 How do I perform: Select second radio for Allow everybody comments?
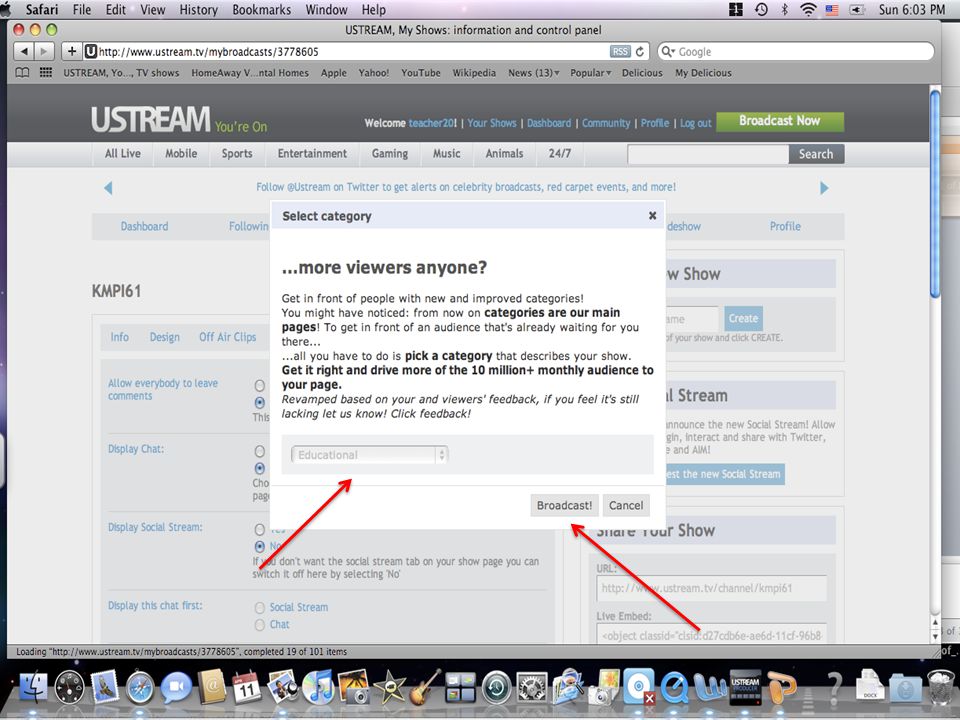click(x=260, y=402)
